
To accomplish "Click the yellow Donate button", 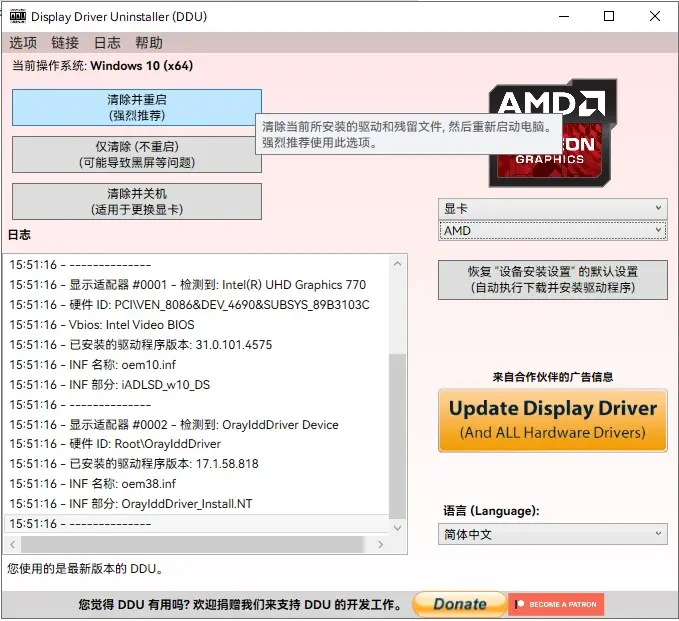I will (x=459, y=605).
